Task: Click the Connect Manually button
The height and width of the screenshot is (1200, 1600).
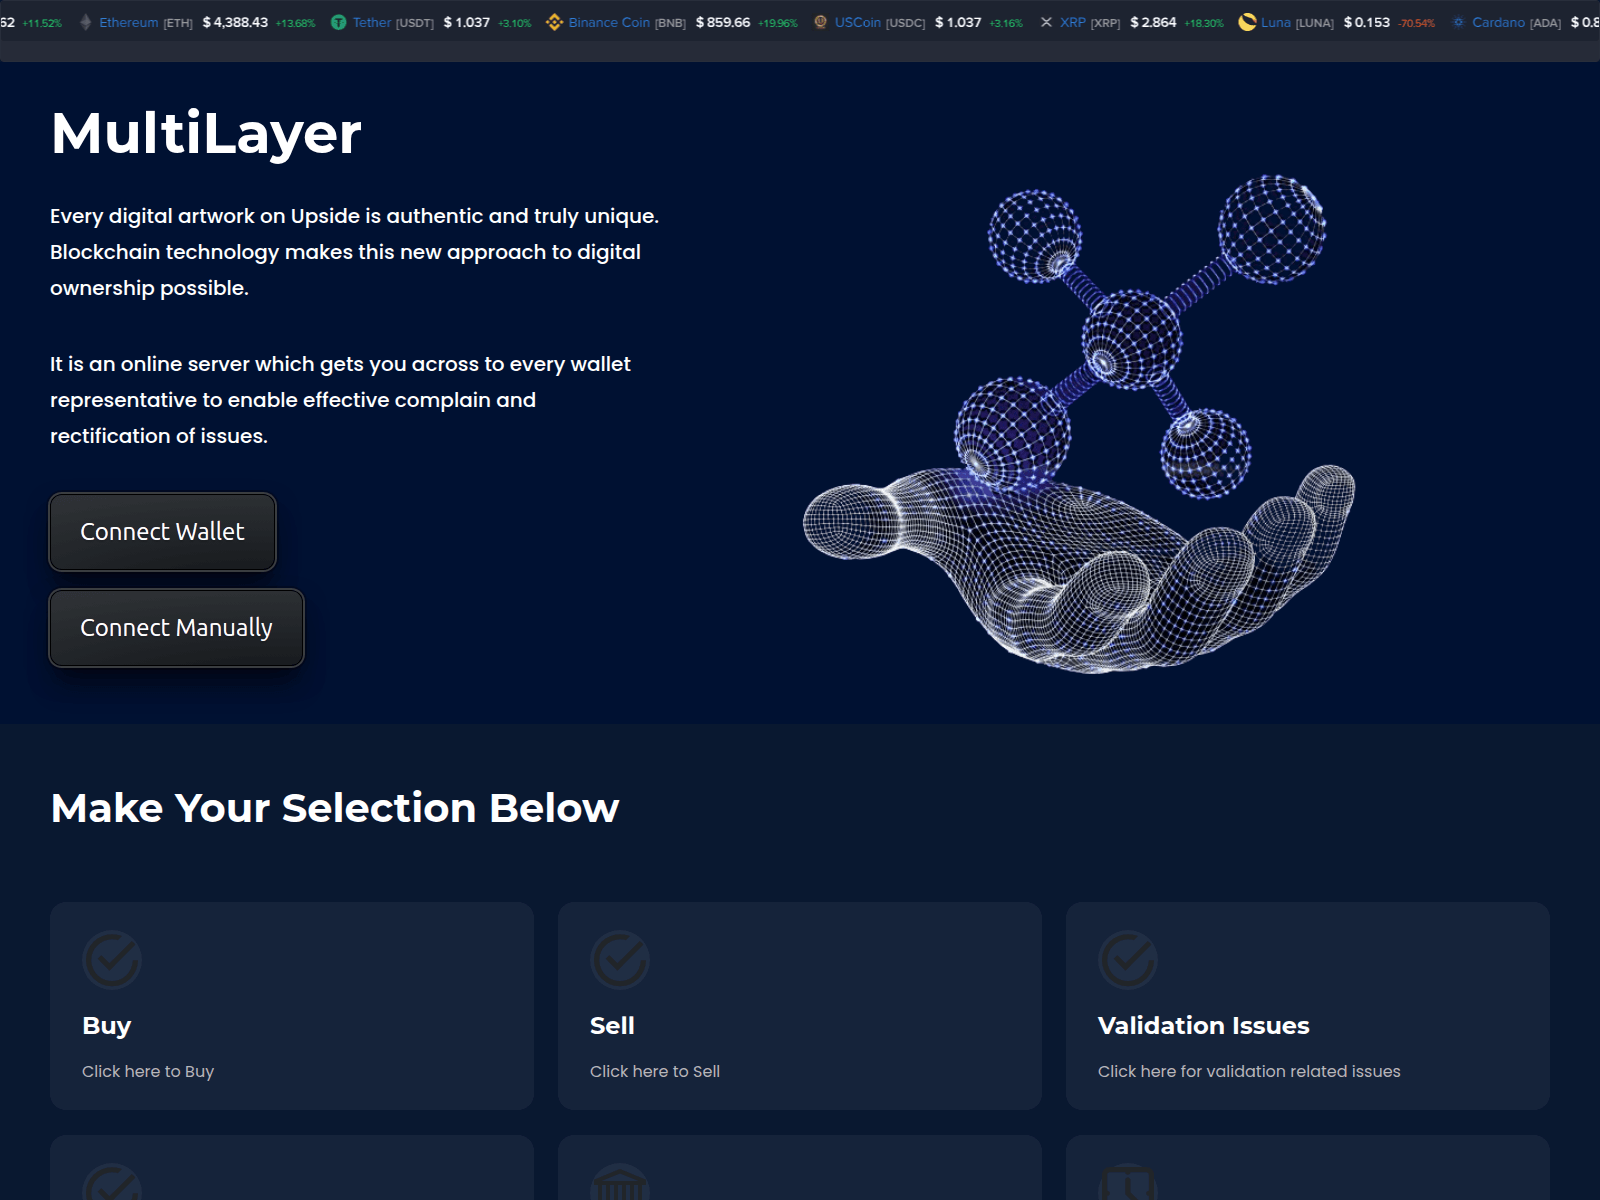Action: 176,628
